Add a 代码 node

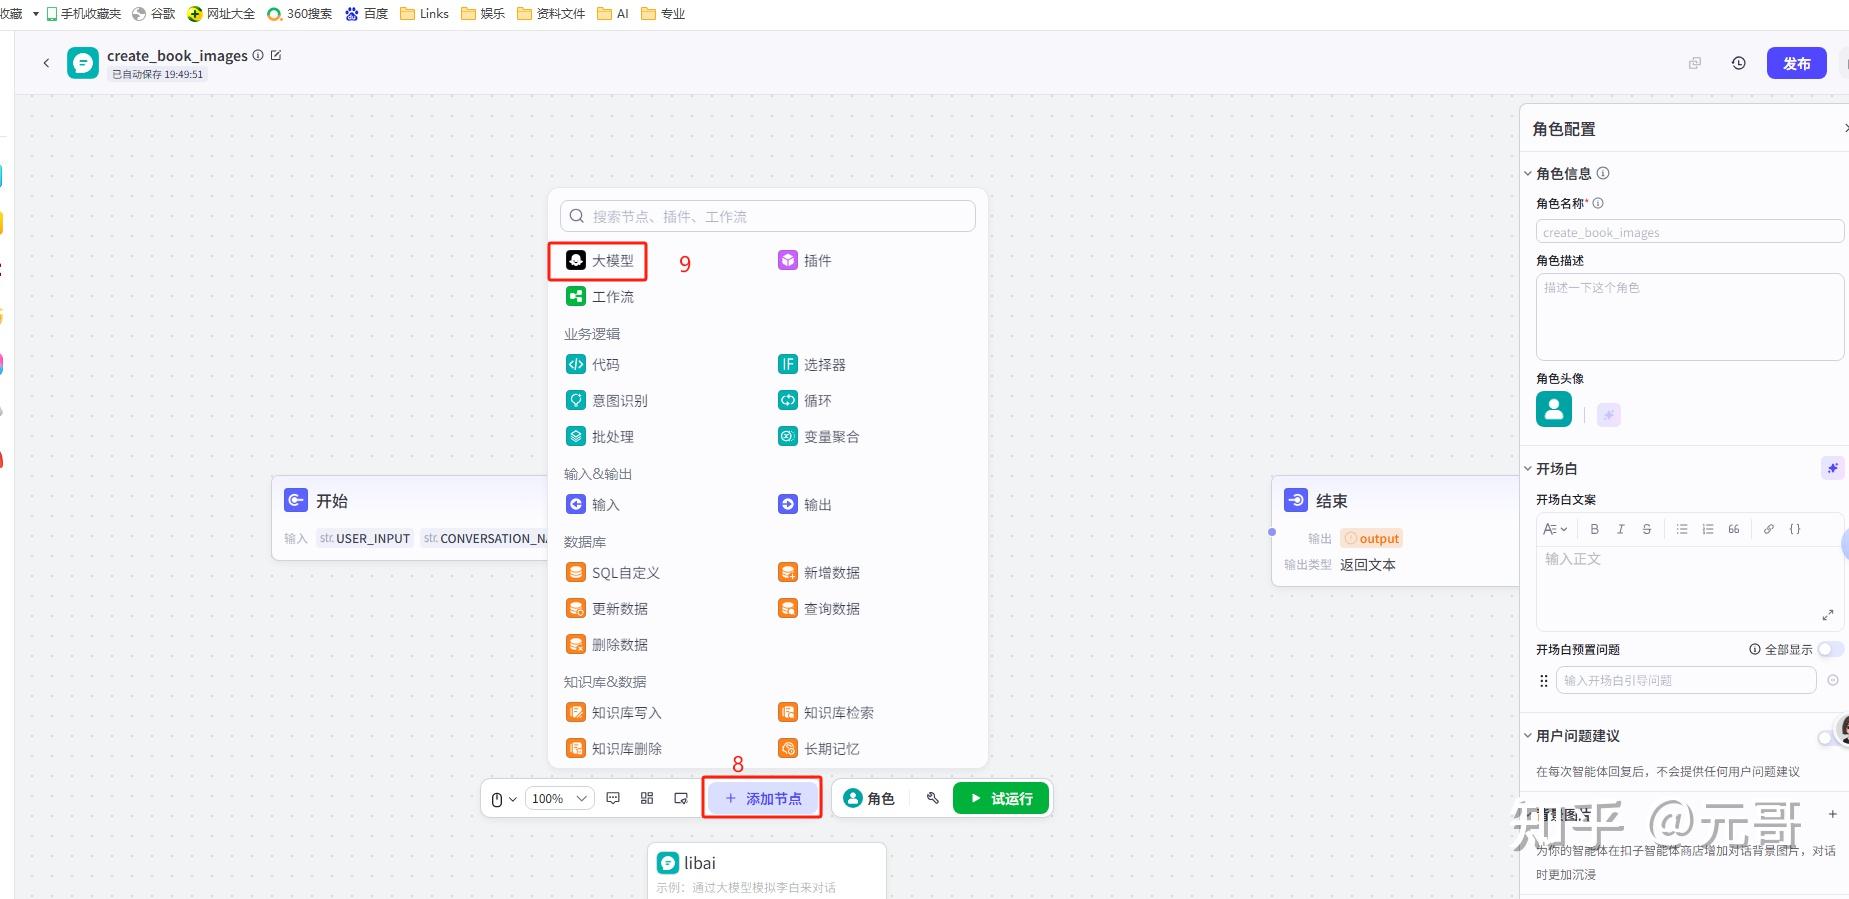click(592, 365)
